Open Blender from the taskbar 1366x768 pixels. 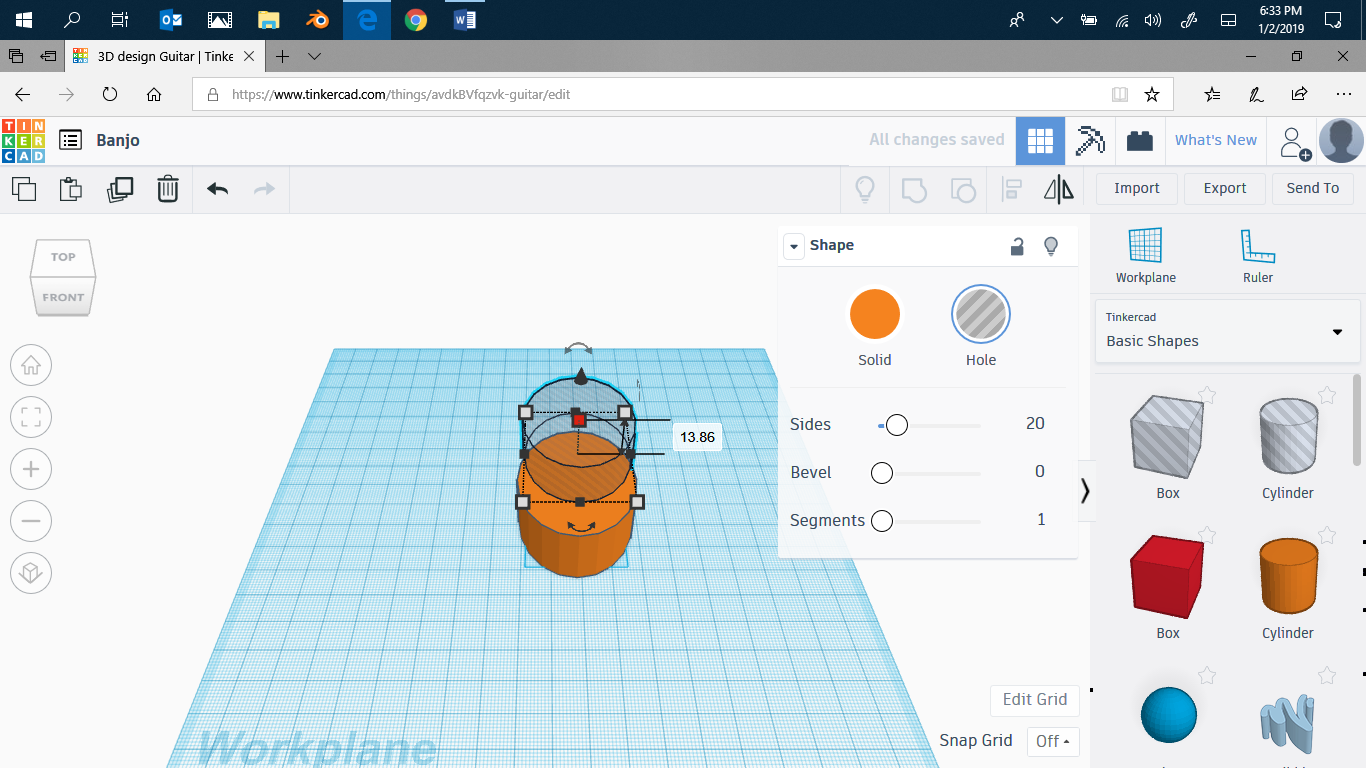click(317, 20)
